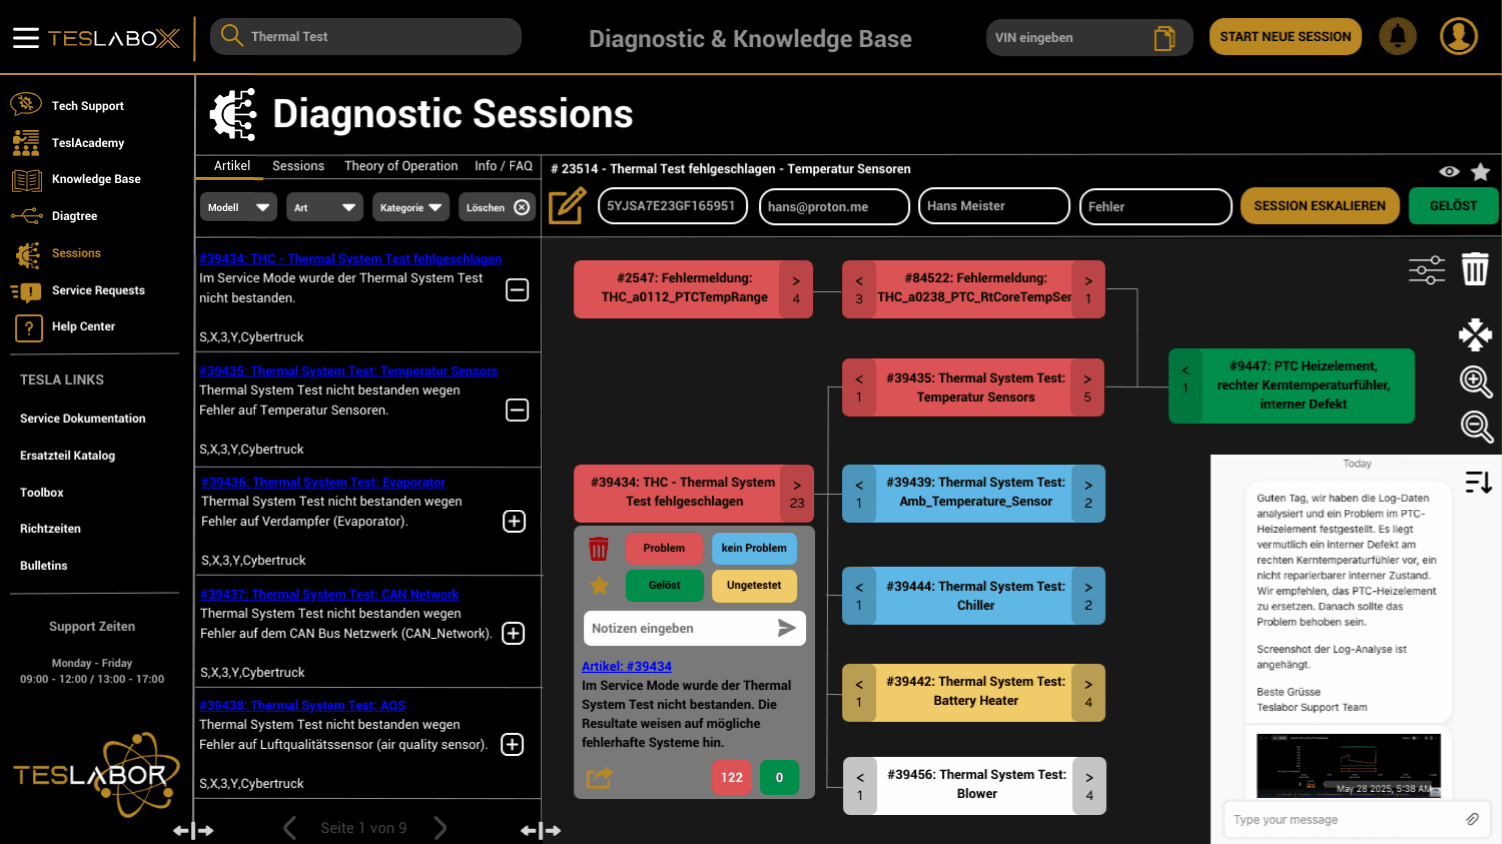Star the #39434 node article
The height and width of the screenshot is (844, 1502).
599,585
